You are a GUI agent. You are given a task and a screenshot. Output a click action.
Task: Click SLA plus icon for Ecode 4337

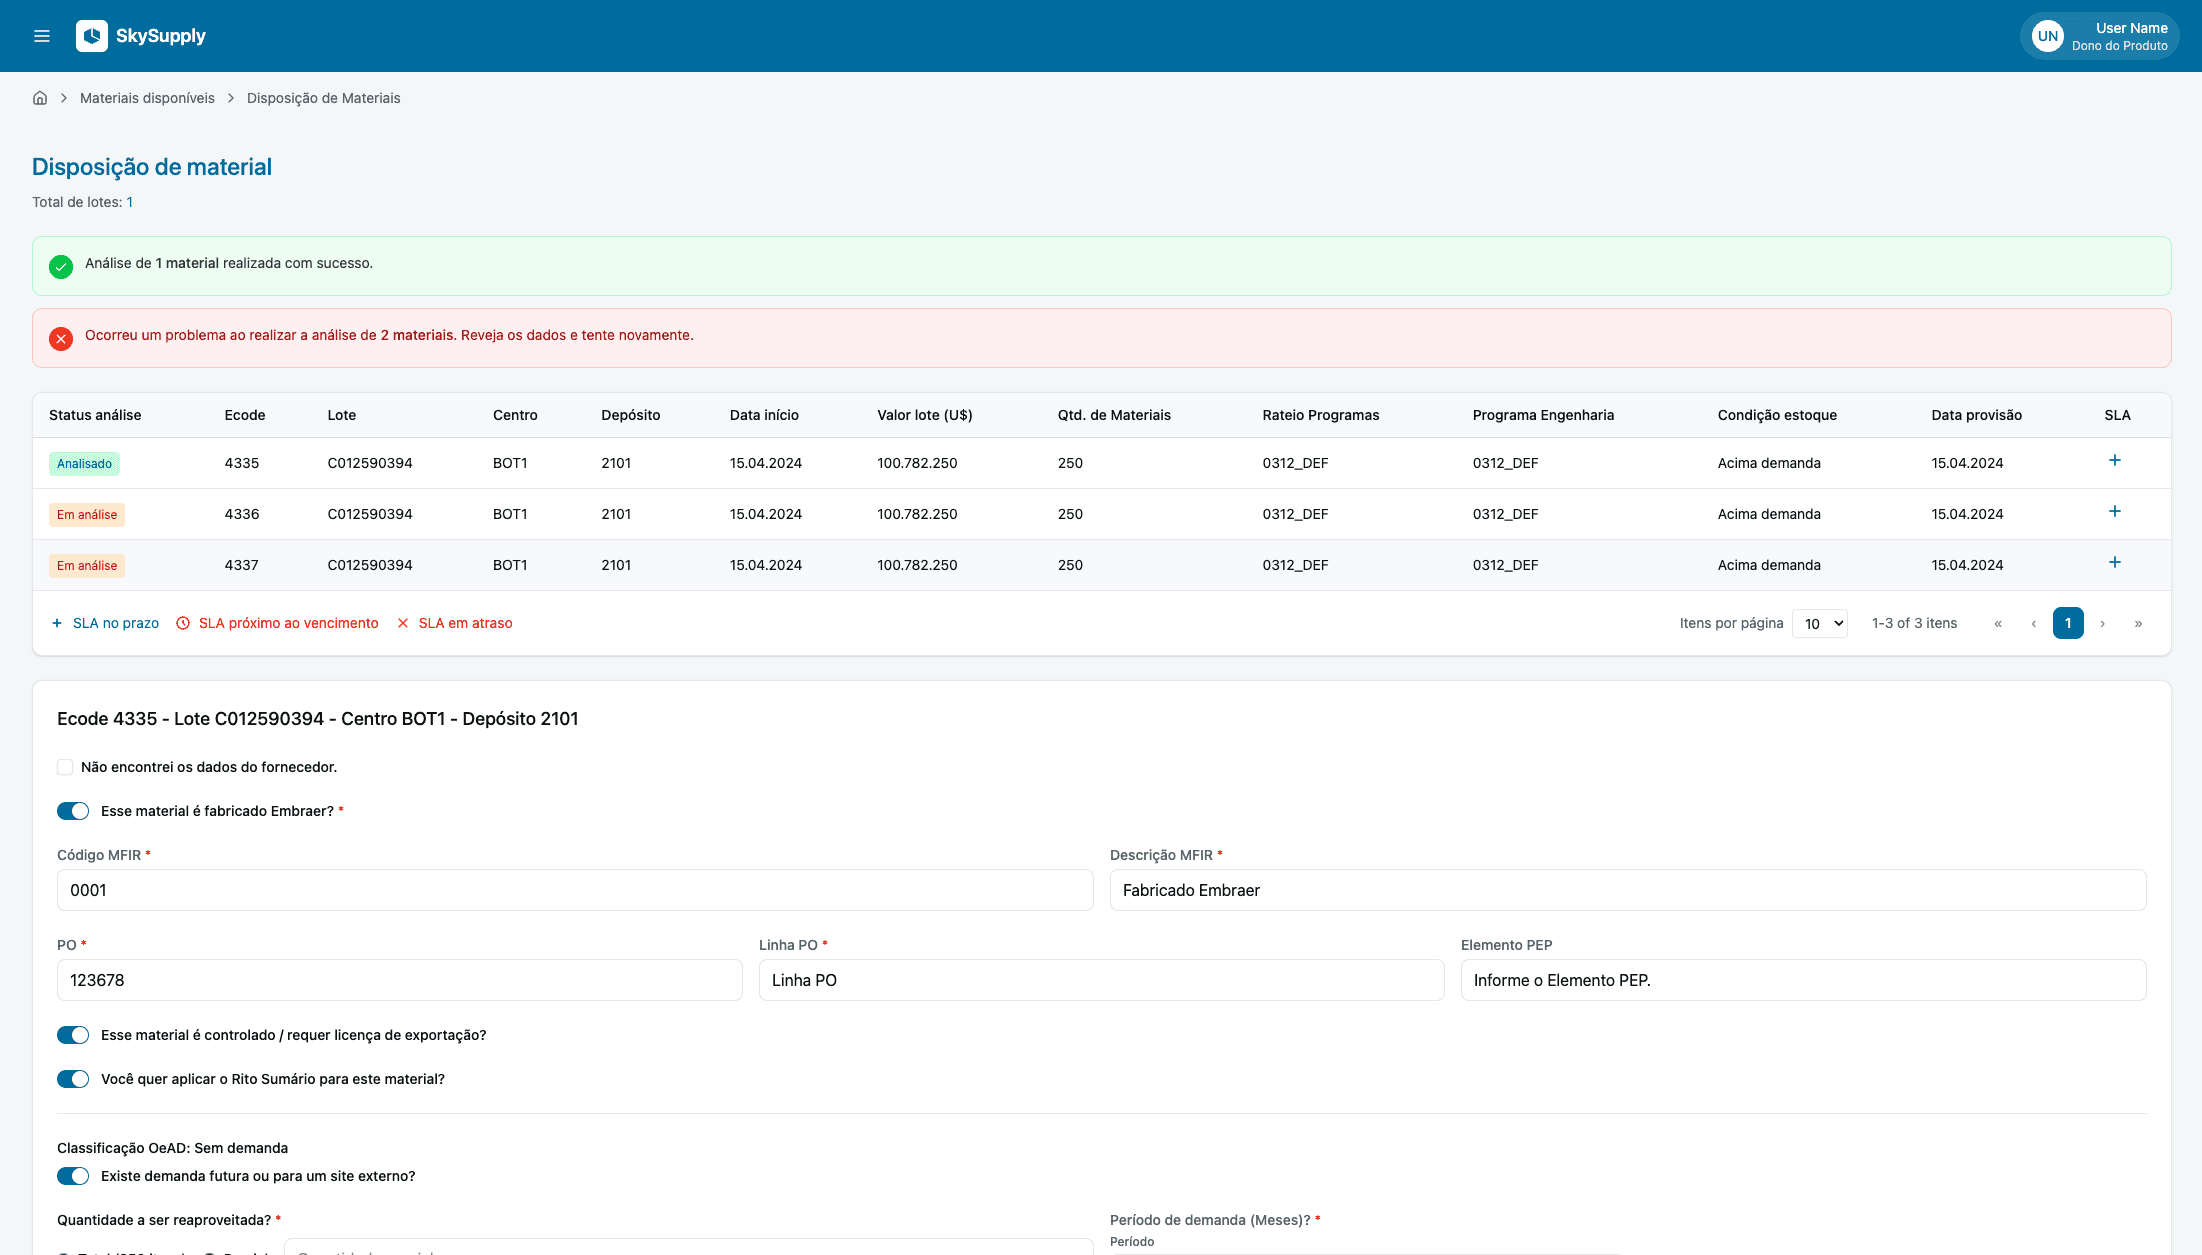pos(2114,563)
